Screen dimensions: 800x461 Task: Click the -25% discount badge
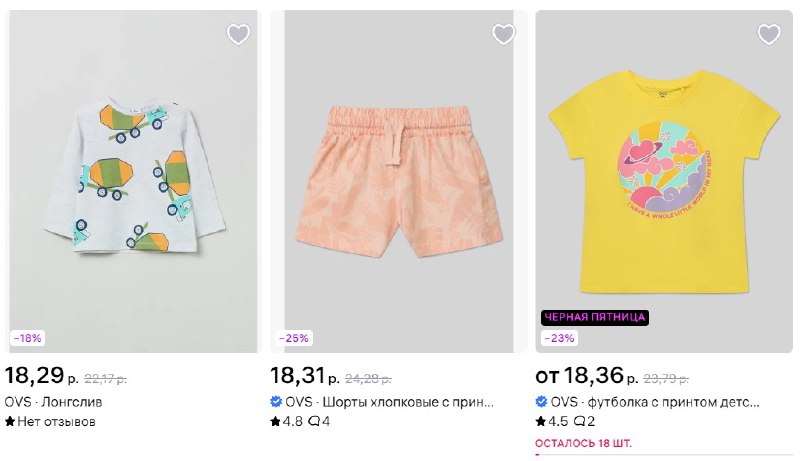[294, 338]
